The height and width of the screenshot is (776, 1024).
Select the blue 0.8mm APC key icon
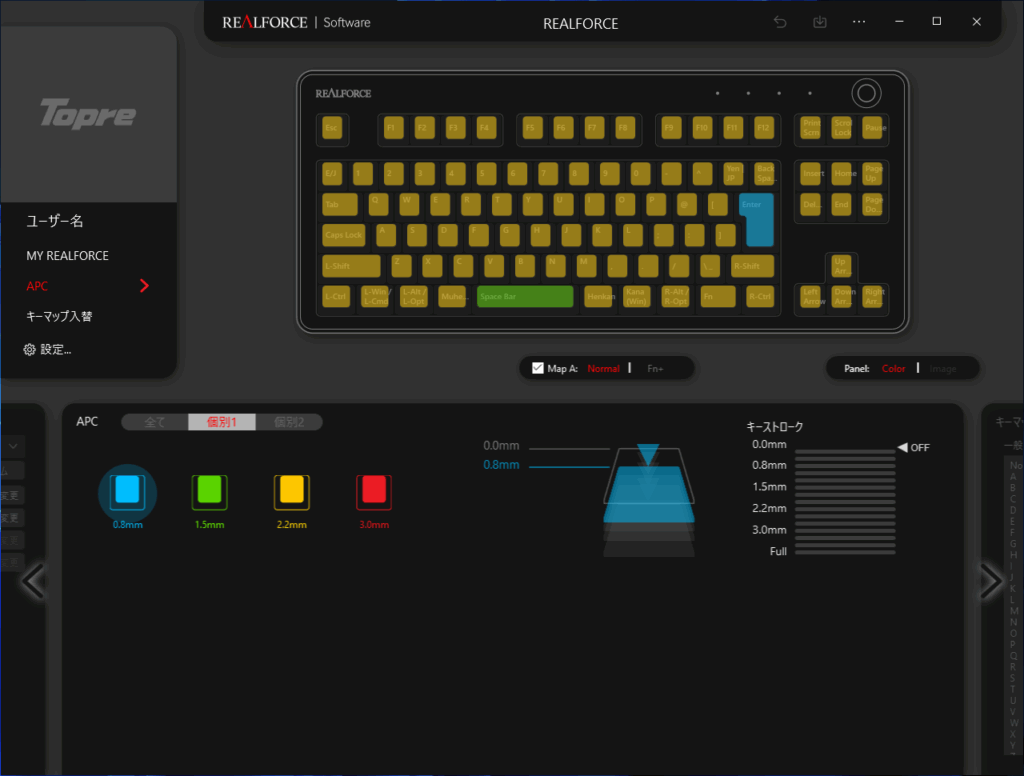[x=127, y=491]
